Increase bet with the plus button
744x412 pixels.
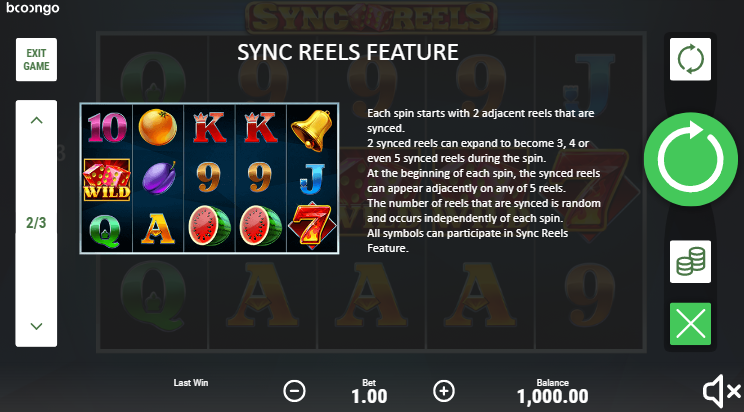click(444, 391)
